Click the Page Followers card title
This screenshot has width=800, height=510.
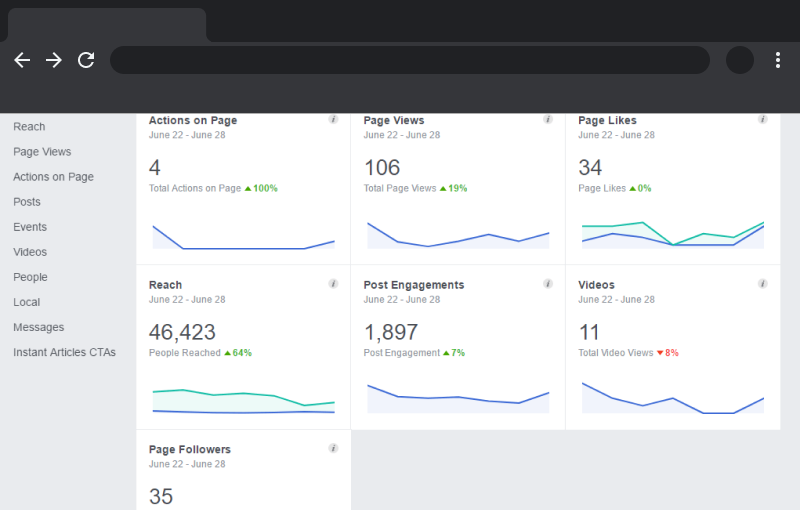pyautogui.click(x=190, y=449)
